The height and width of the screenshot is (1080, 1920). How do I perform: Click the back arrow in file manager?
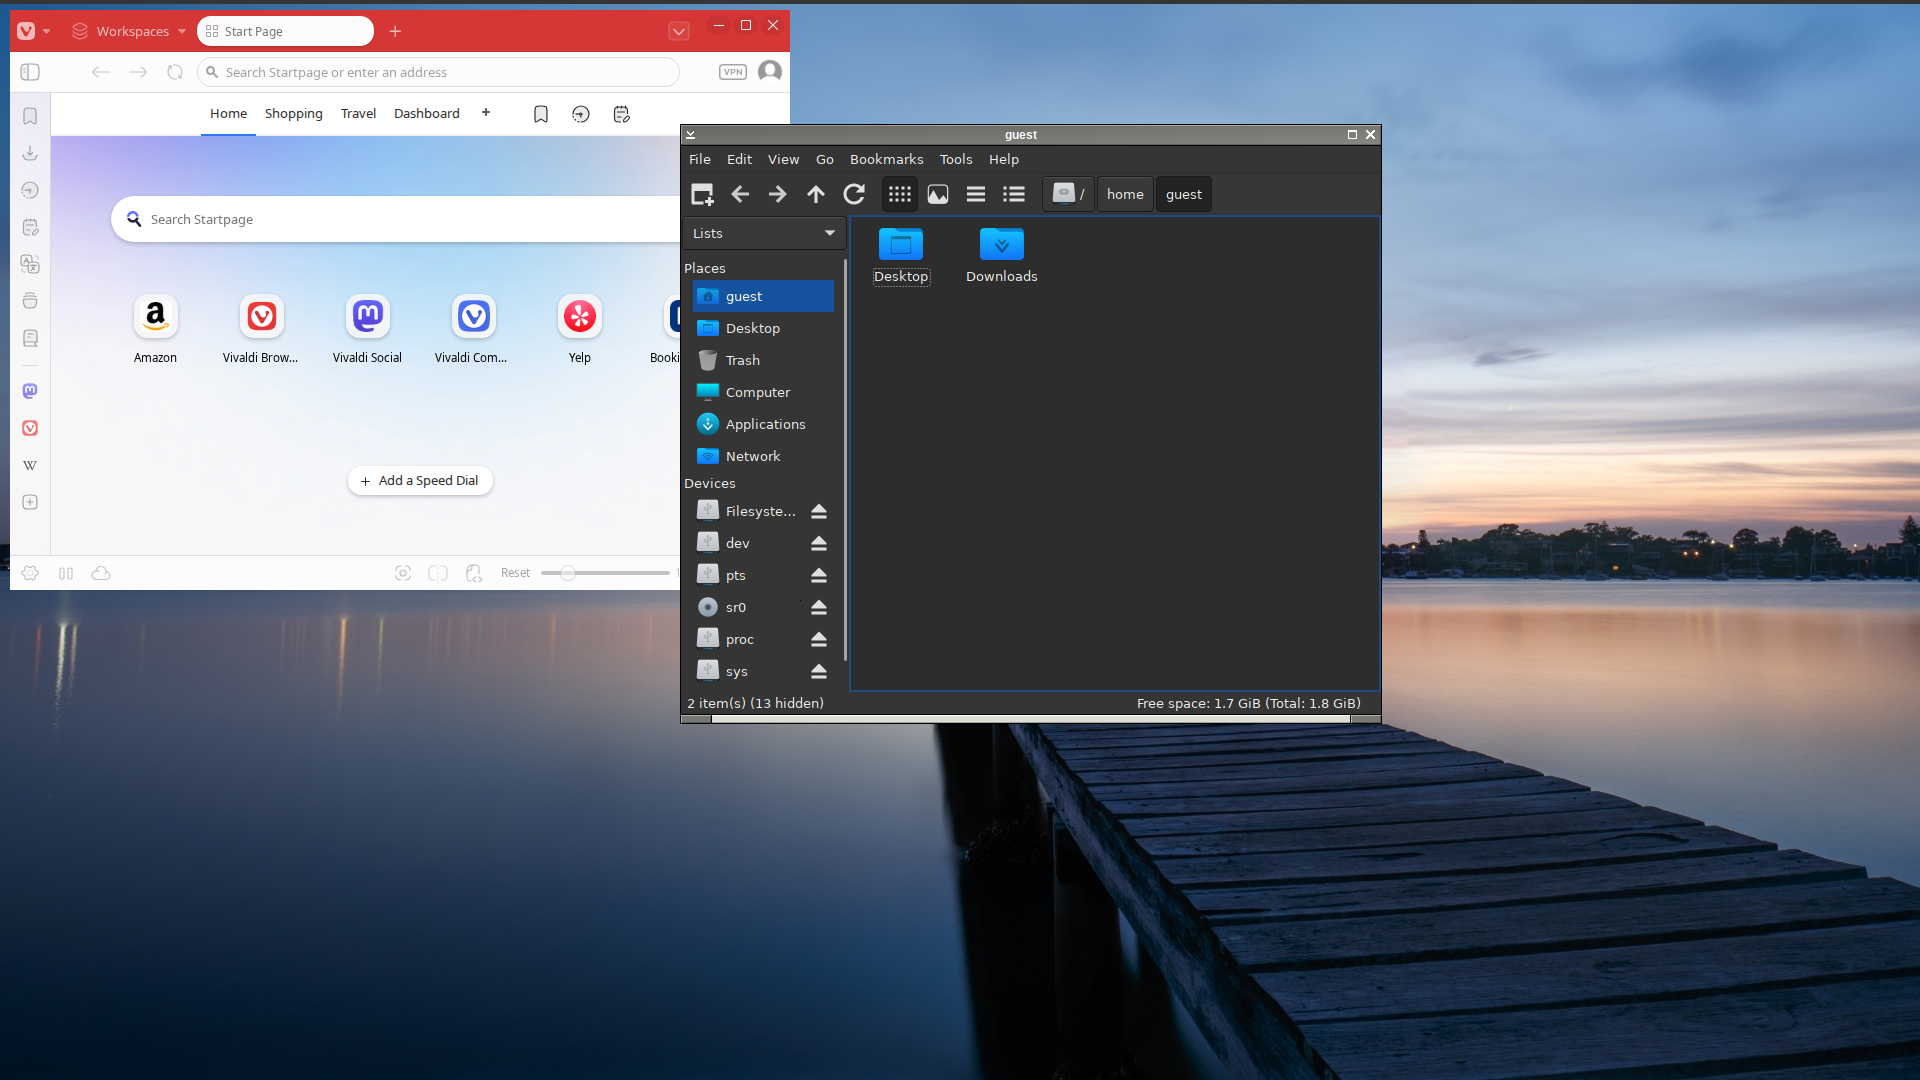[740, 194]
